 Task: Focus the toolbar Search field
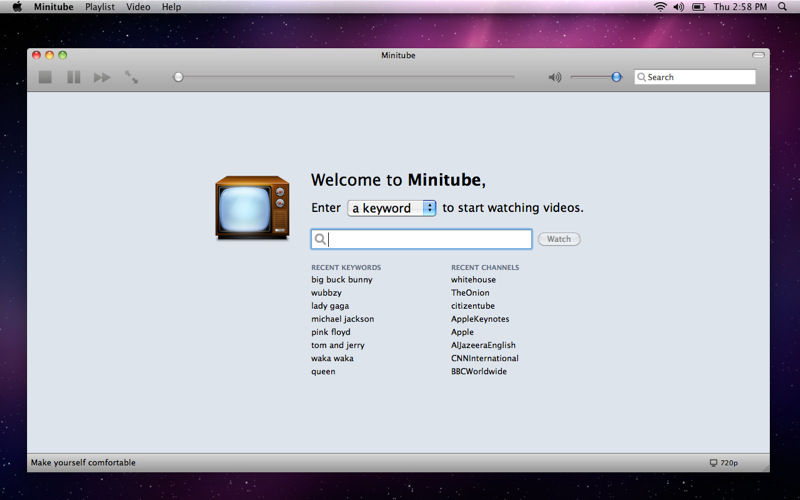click(x=694, y=77)
